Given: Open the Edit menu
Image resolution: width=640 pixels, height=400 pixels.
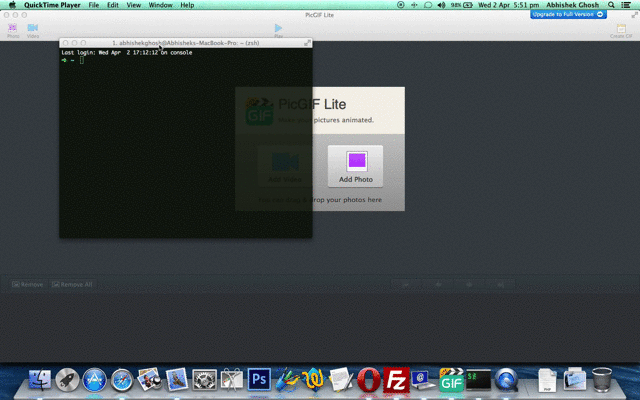Looking at the screenshot, I should tap(113, 5).
